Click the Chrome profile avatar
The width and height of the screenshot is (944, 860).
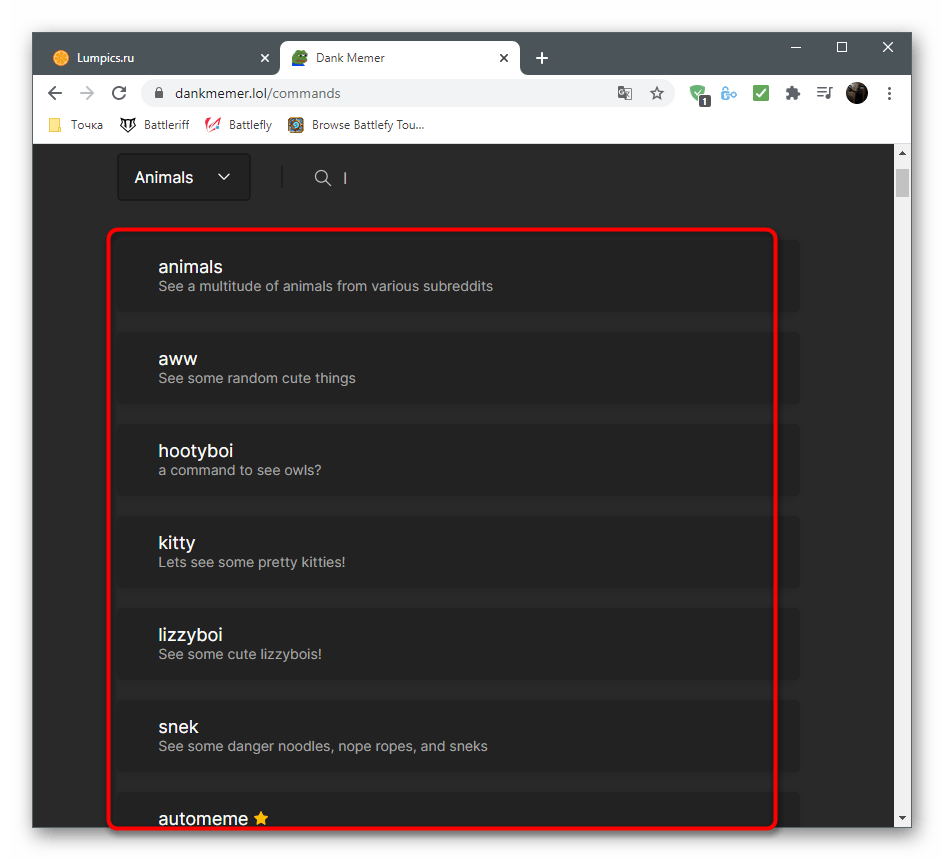pos(857,93)
